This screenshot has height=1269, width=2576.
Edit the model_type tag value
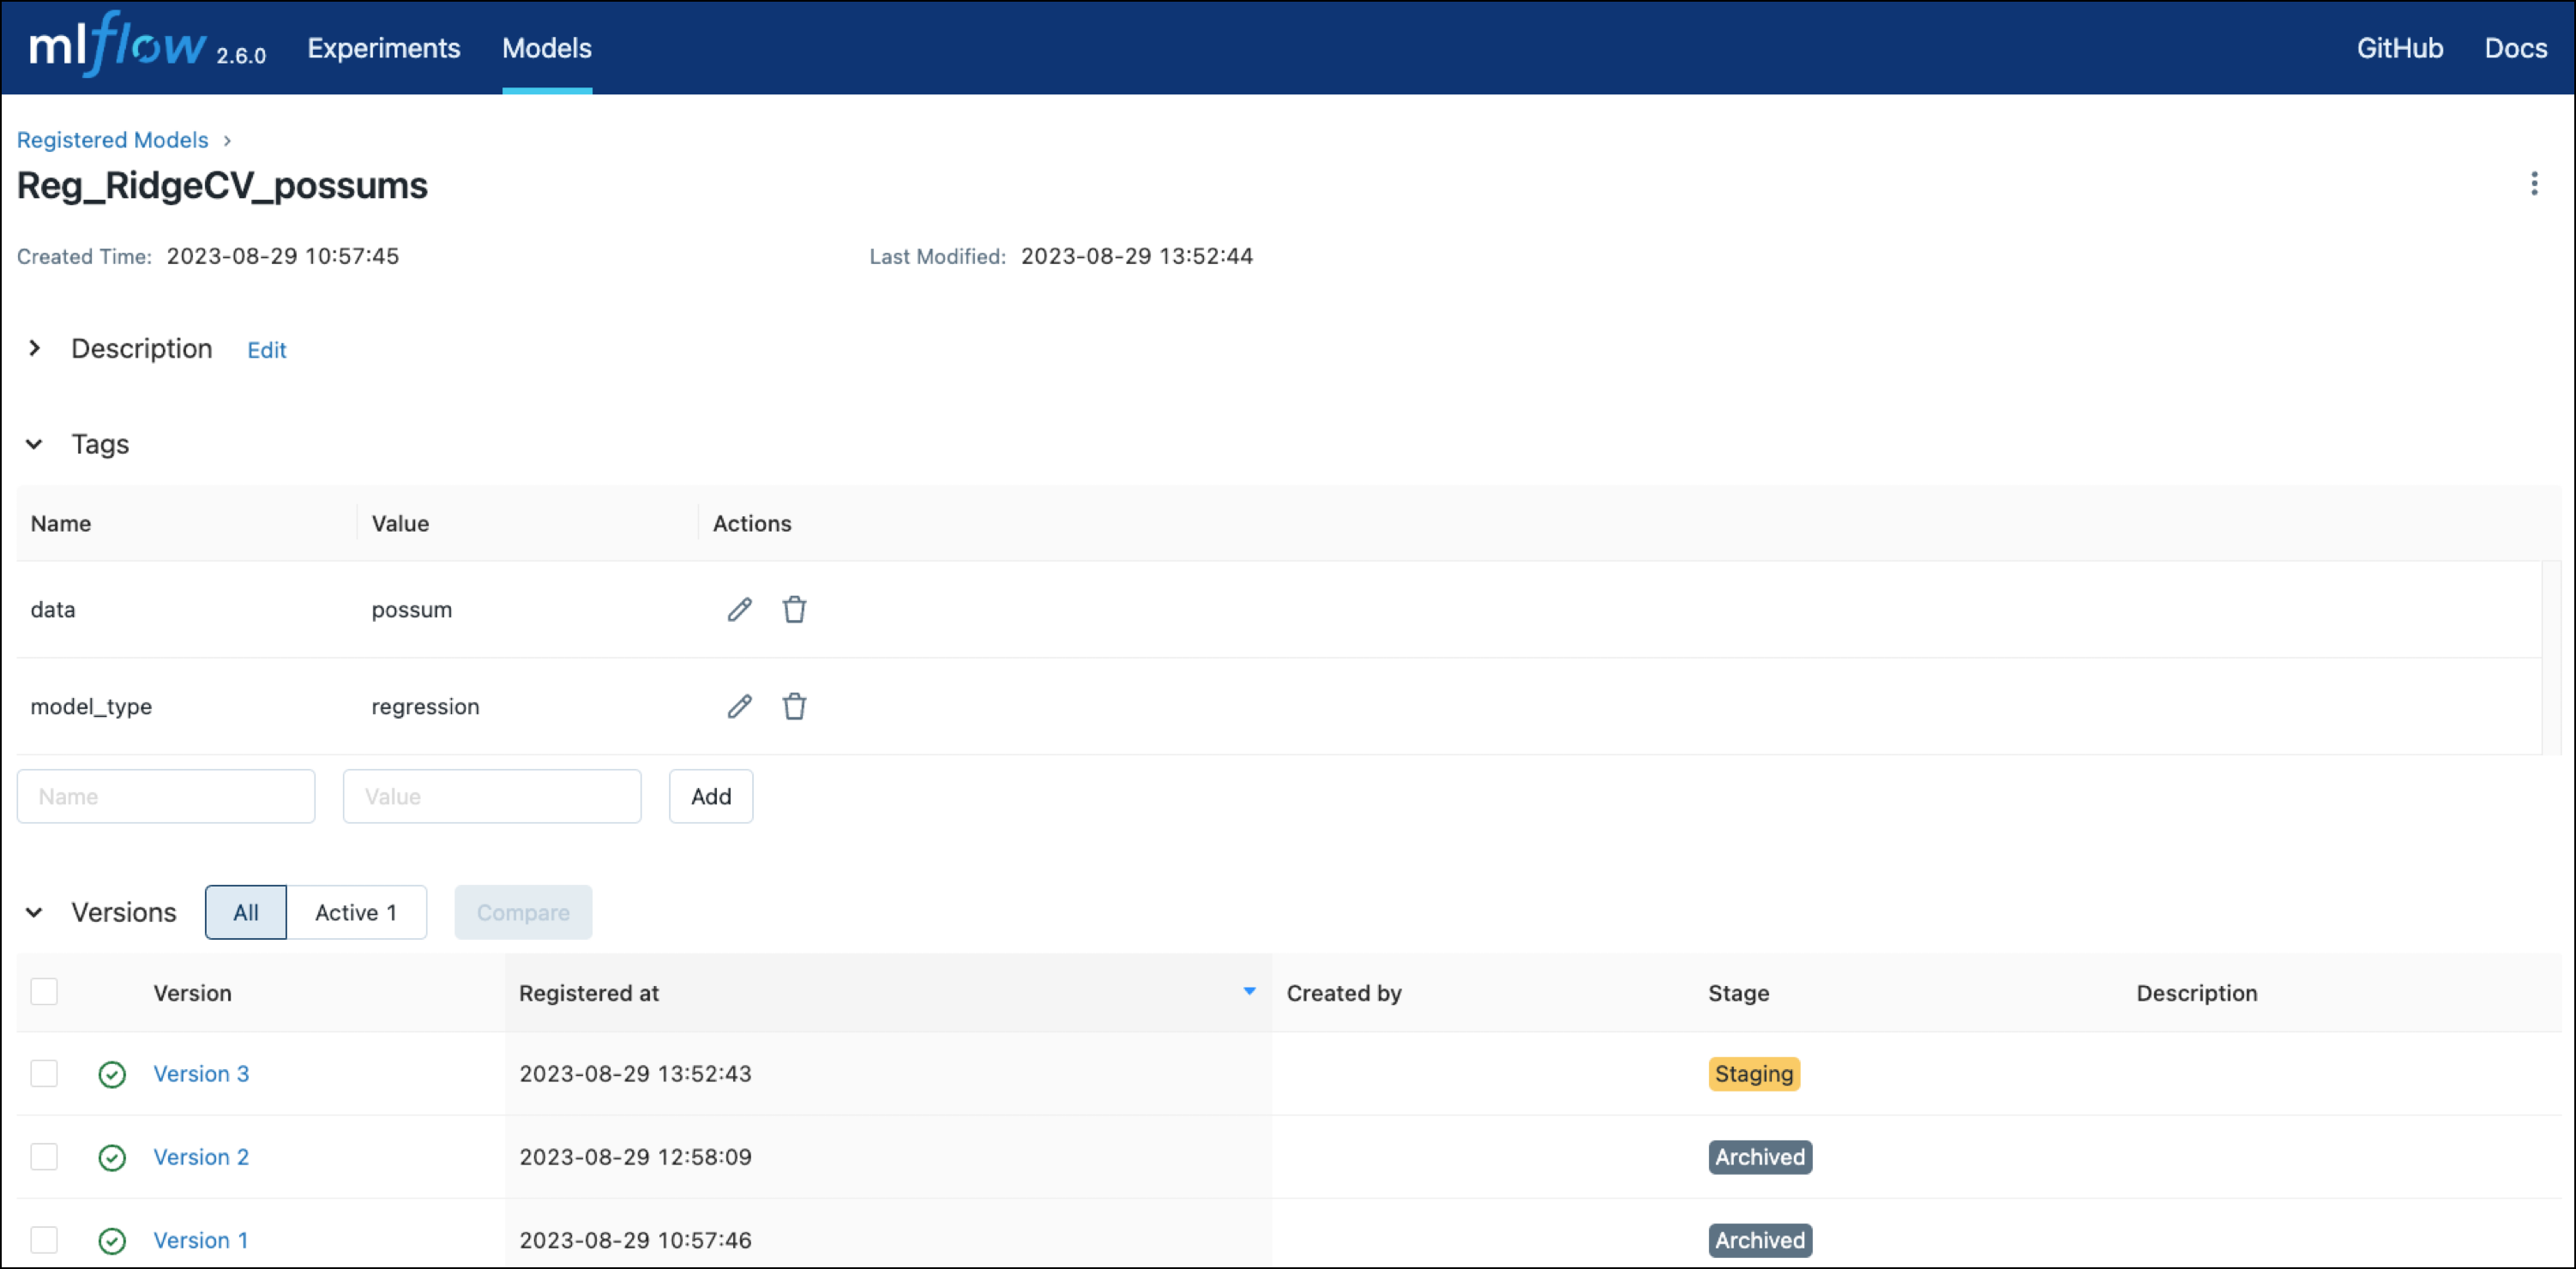coord(739,706)
